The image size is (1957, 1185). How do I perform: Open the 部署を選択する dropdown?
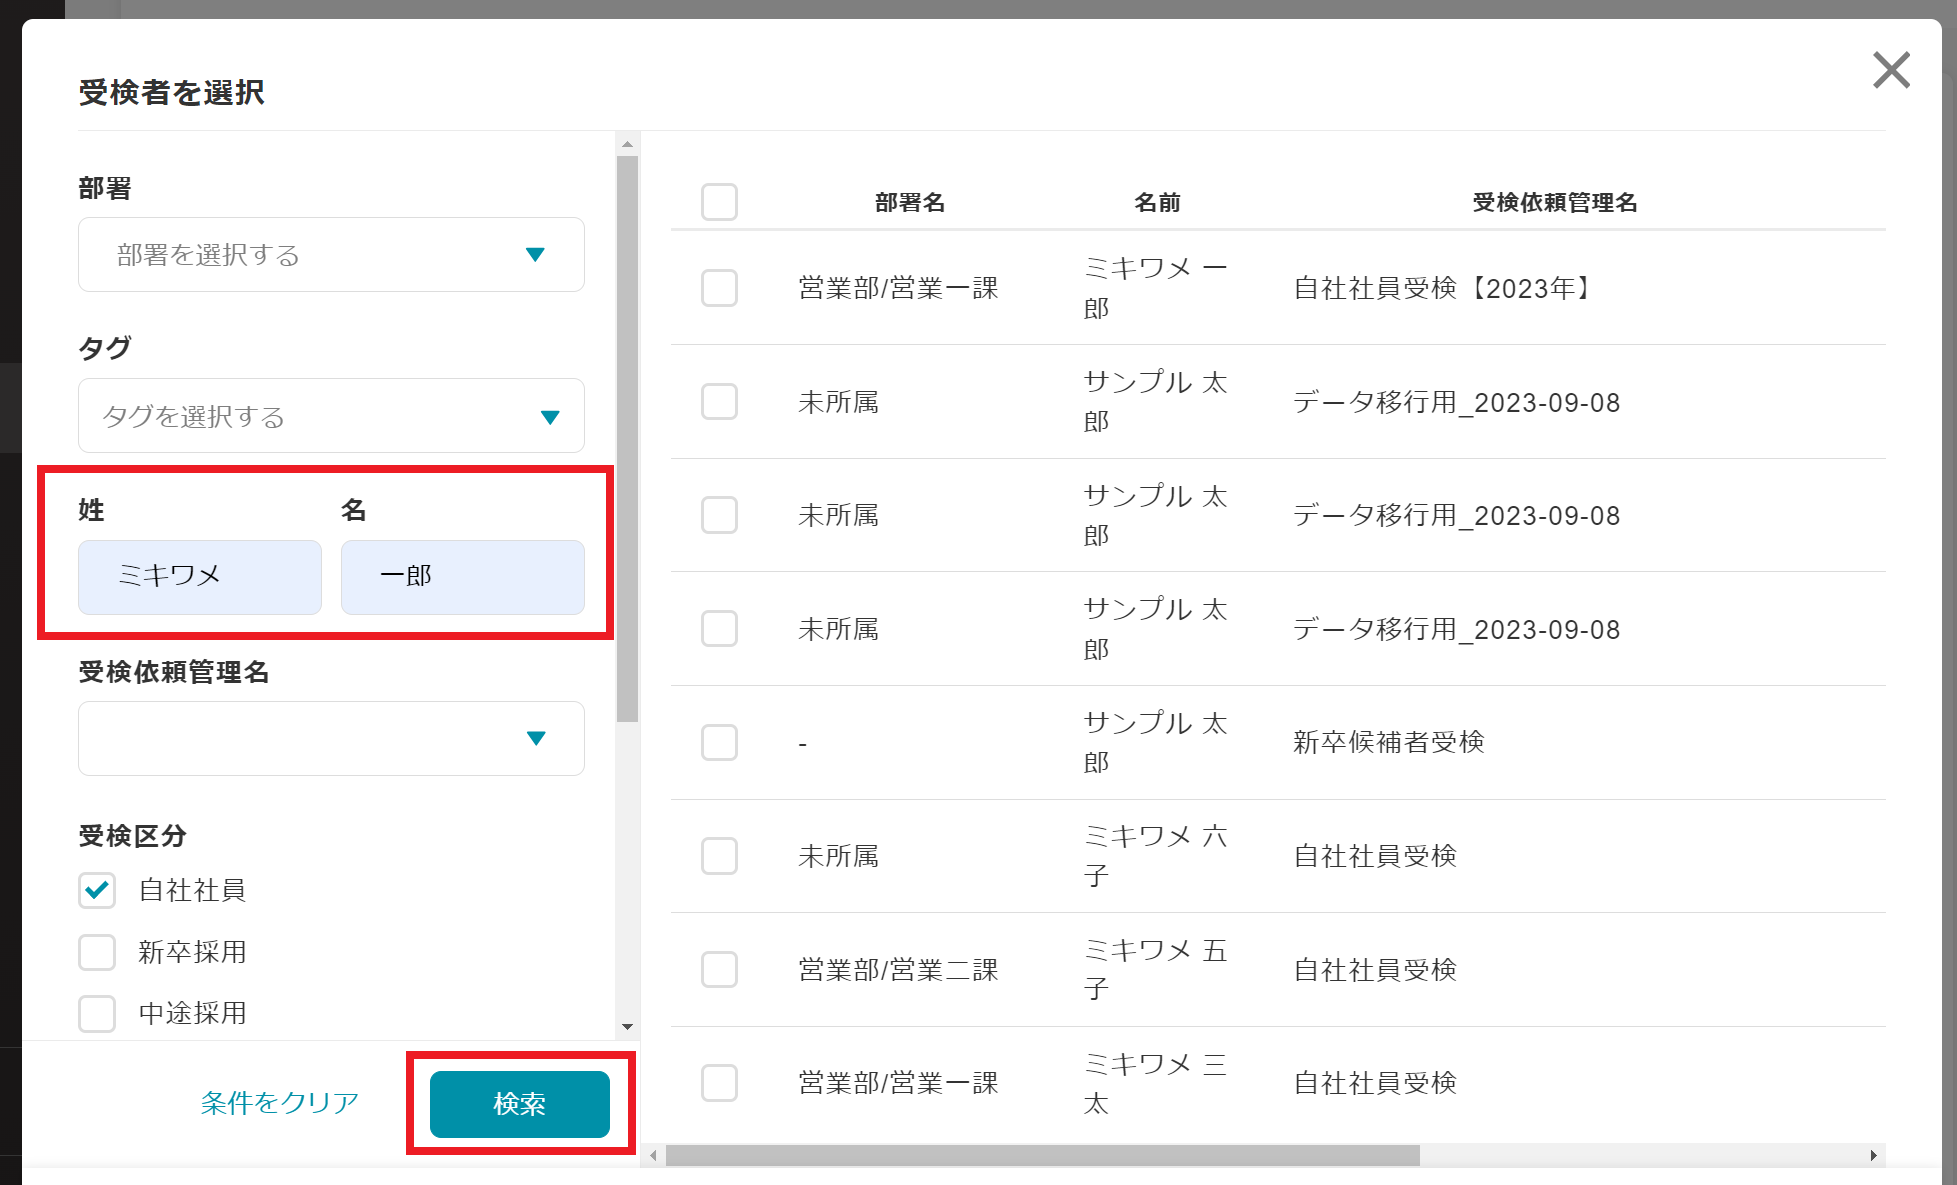(x=330, y=255)
